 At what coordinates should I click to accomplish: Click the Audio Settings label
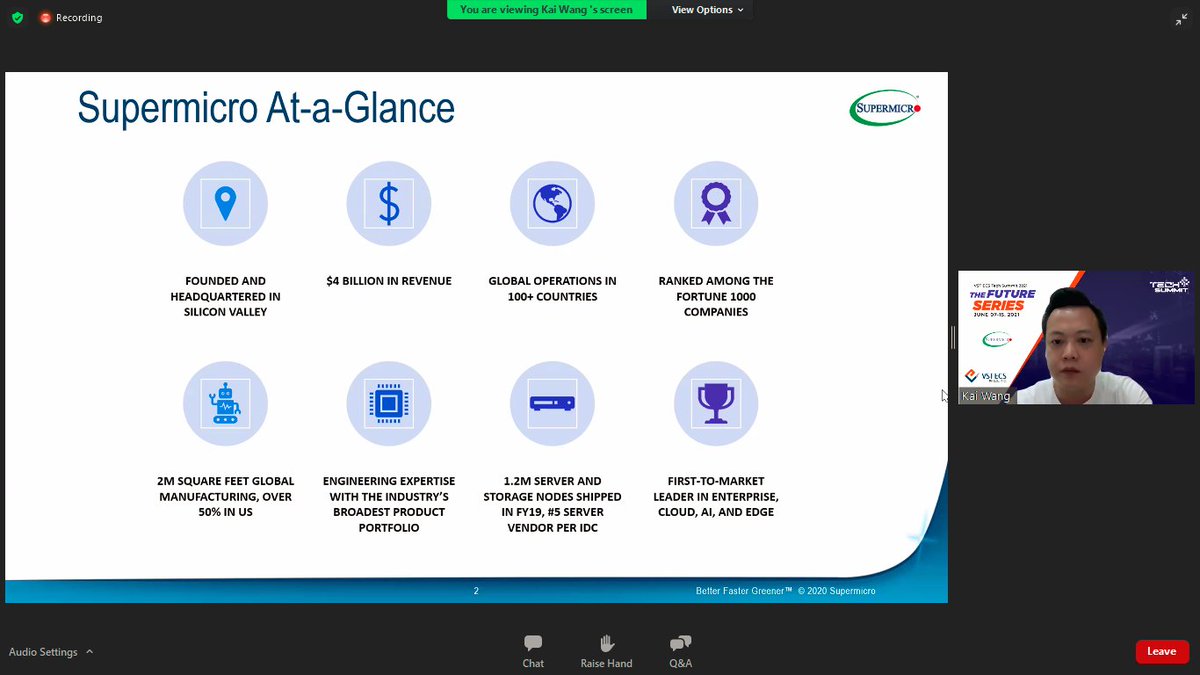click(43, 652)
